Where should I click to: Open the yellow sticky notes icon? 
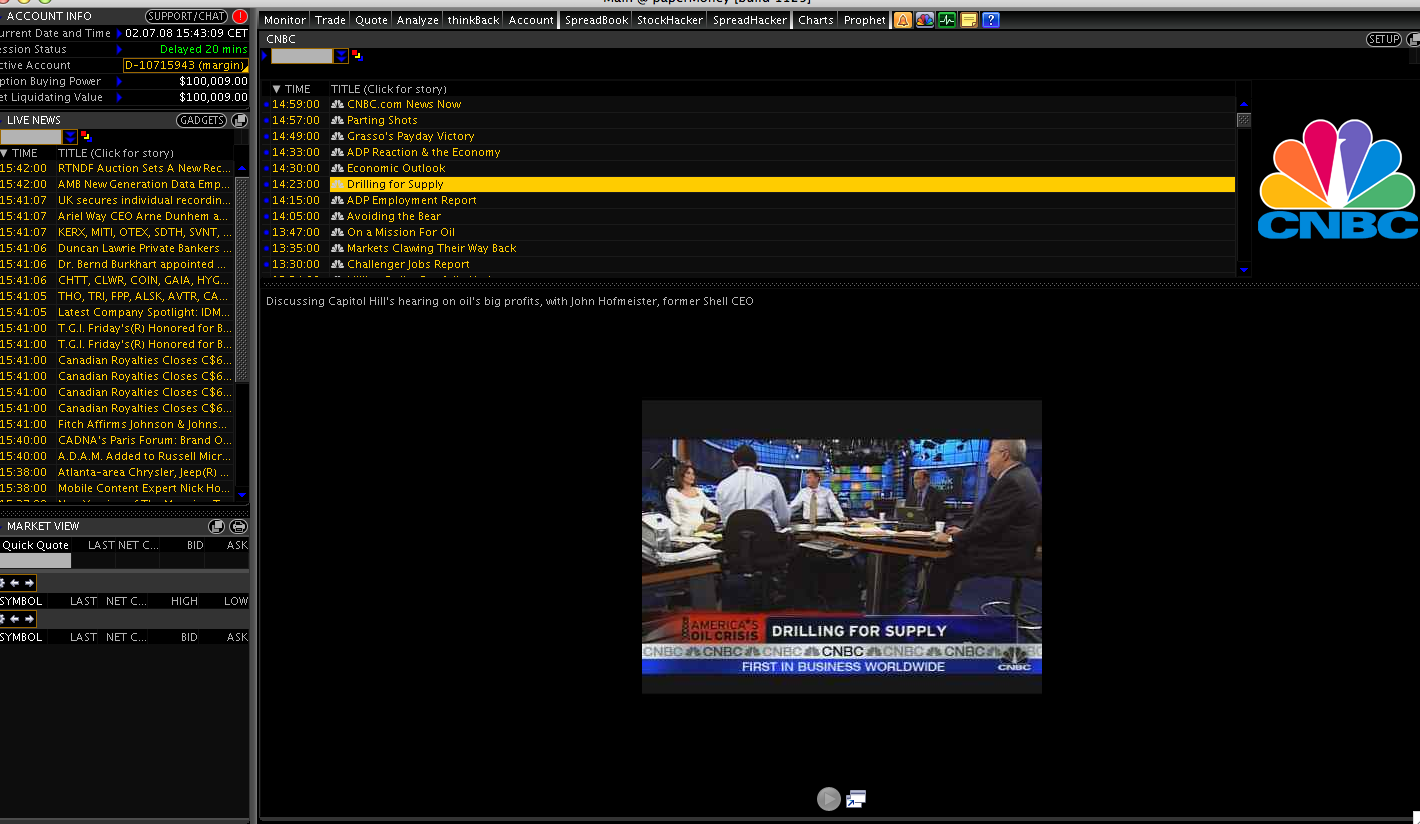pos(969,20)
